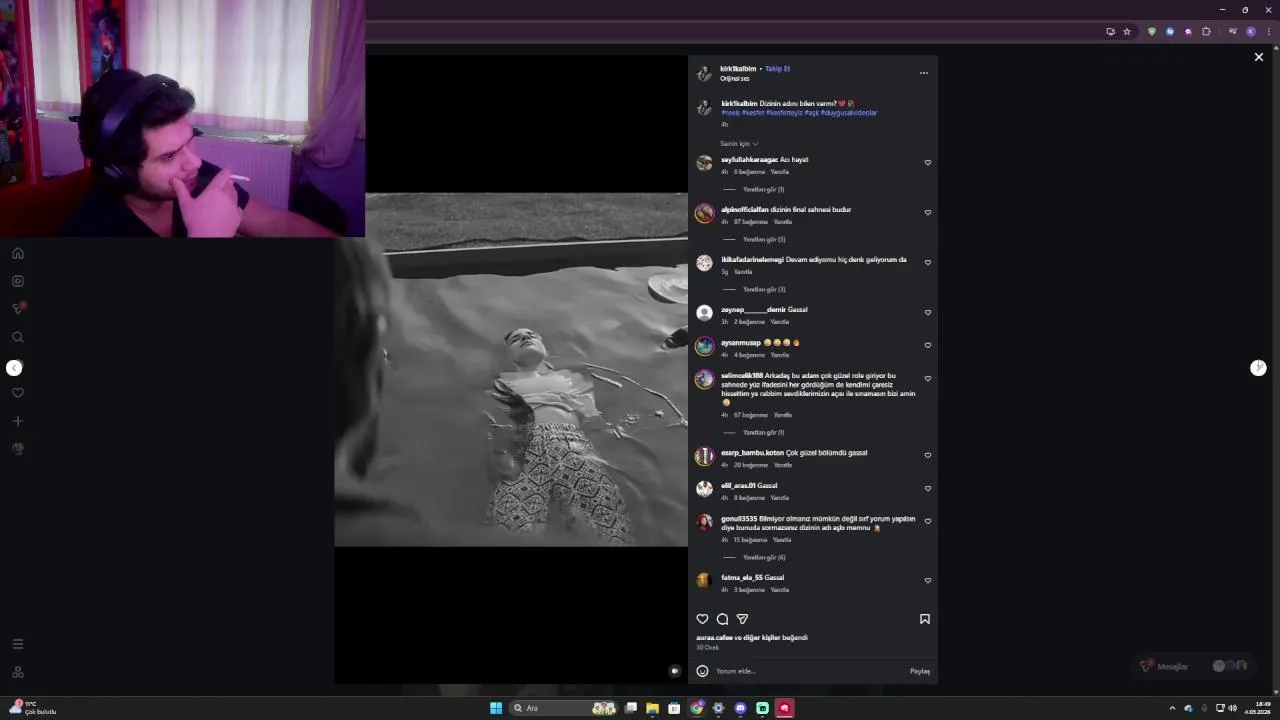Open the profile avatar in the left sidebar

17,449
